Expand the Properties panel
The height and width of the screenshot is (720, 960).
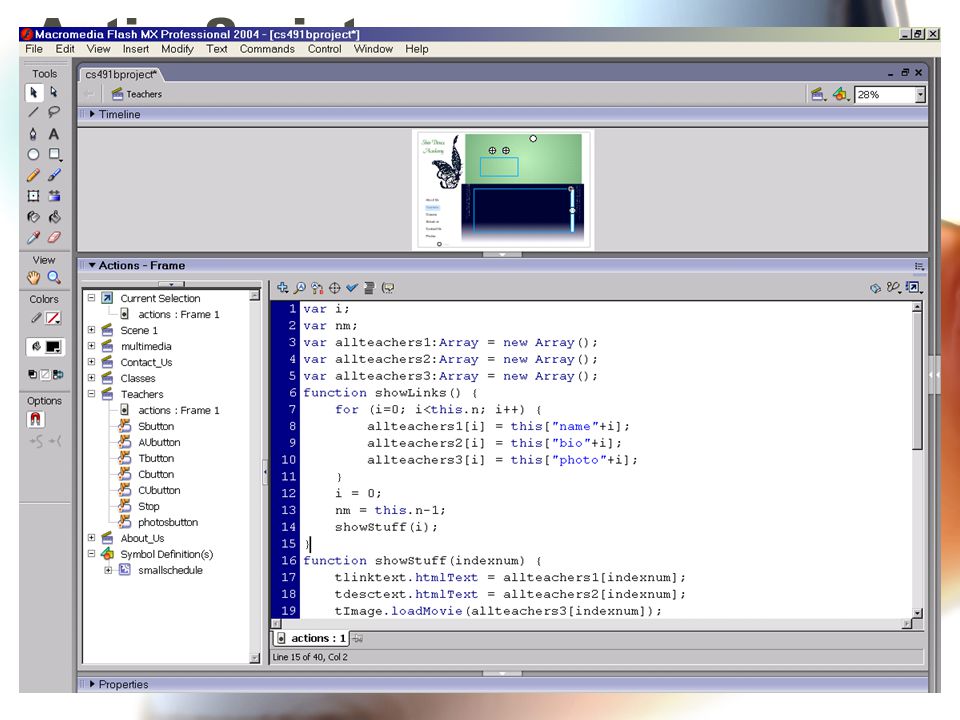point(92,684)
